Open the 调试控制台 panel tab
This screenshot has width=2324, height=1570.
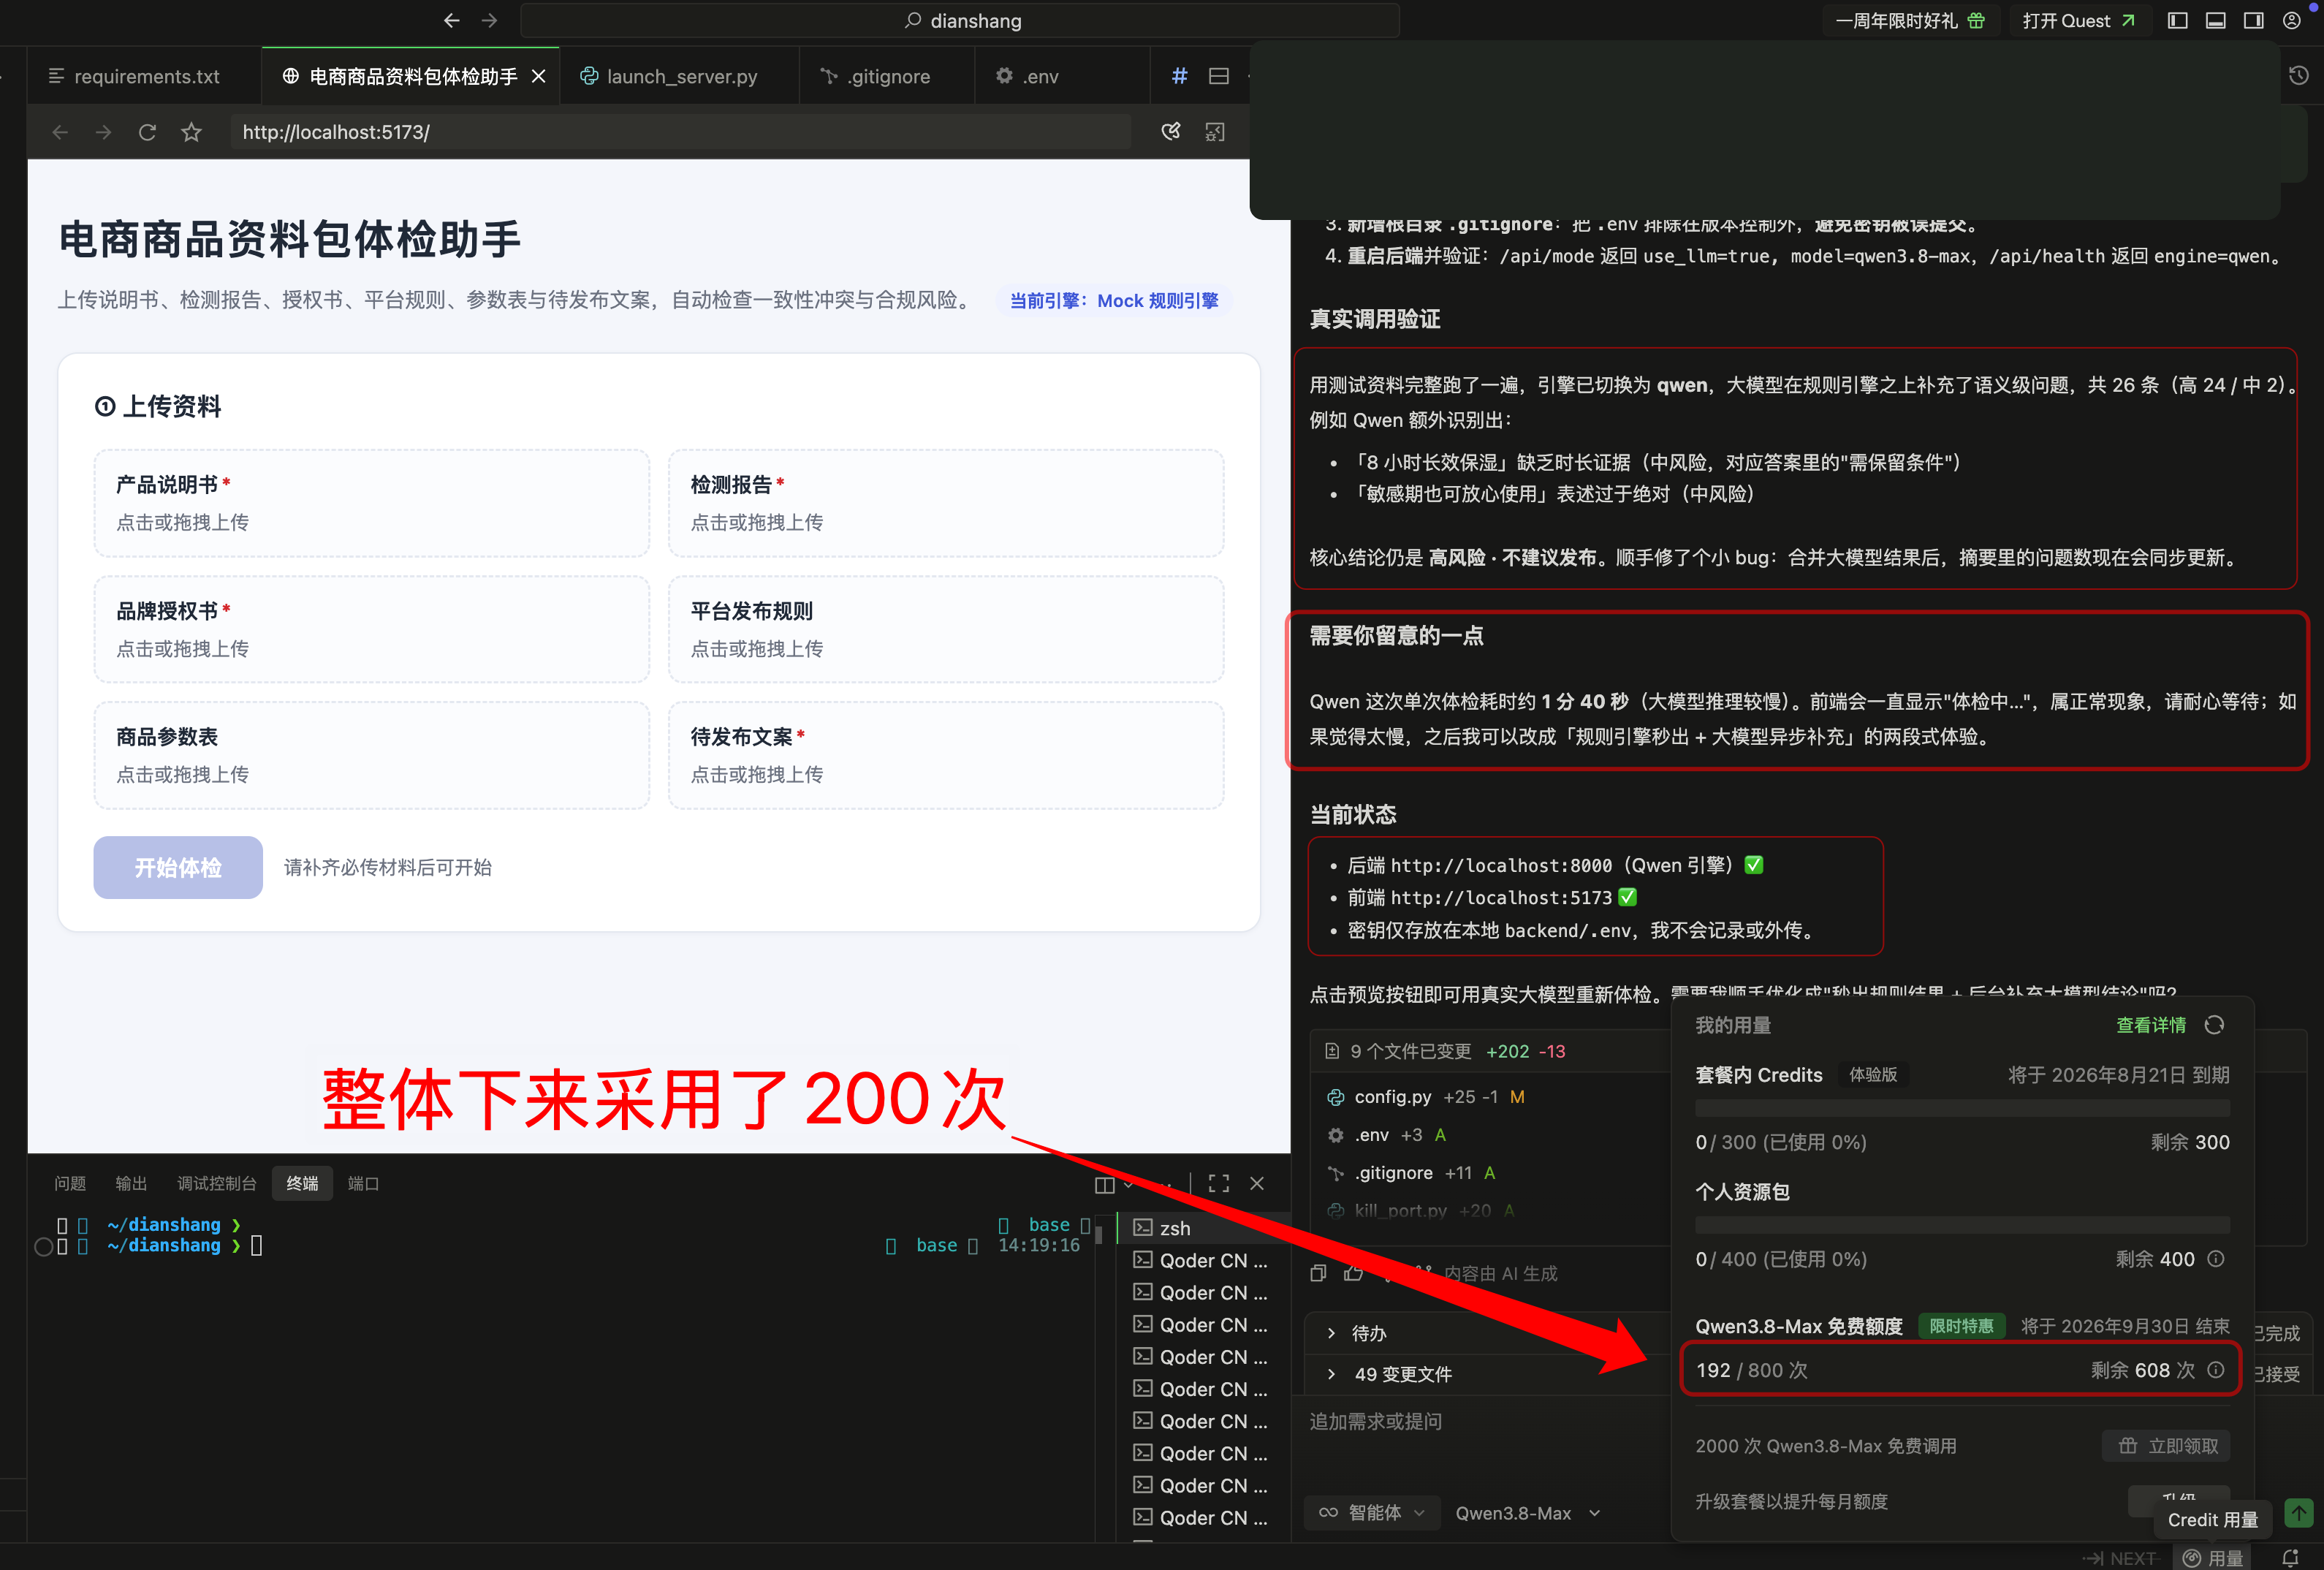coord(217,1183)
